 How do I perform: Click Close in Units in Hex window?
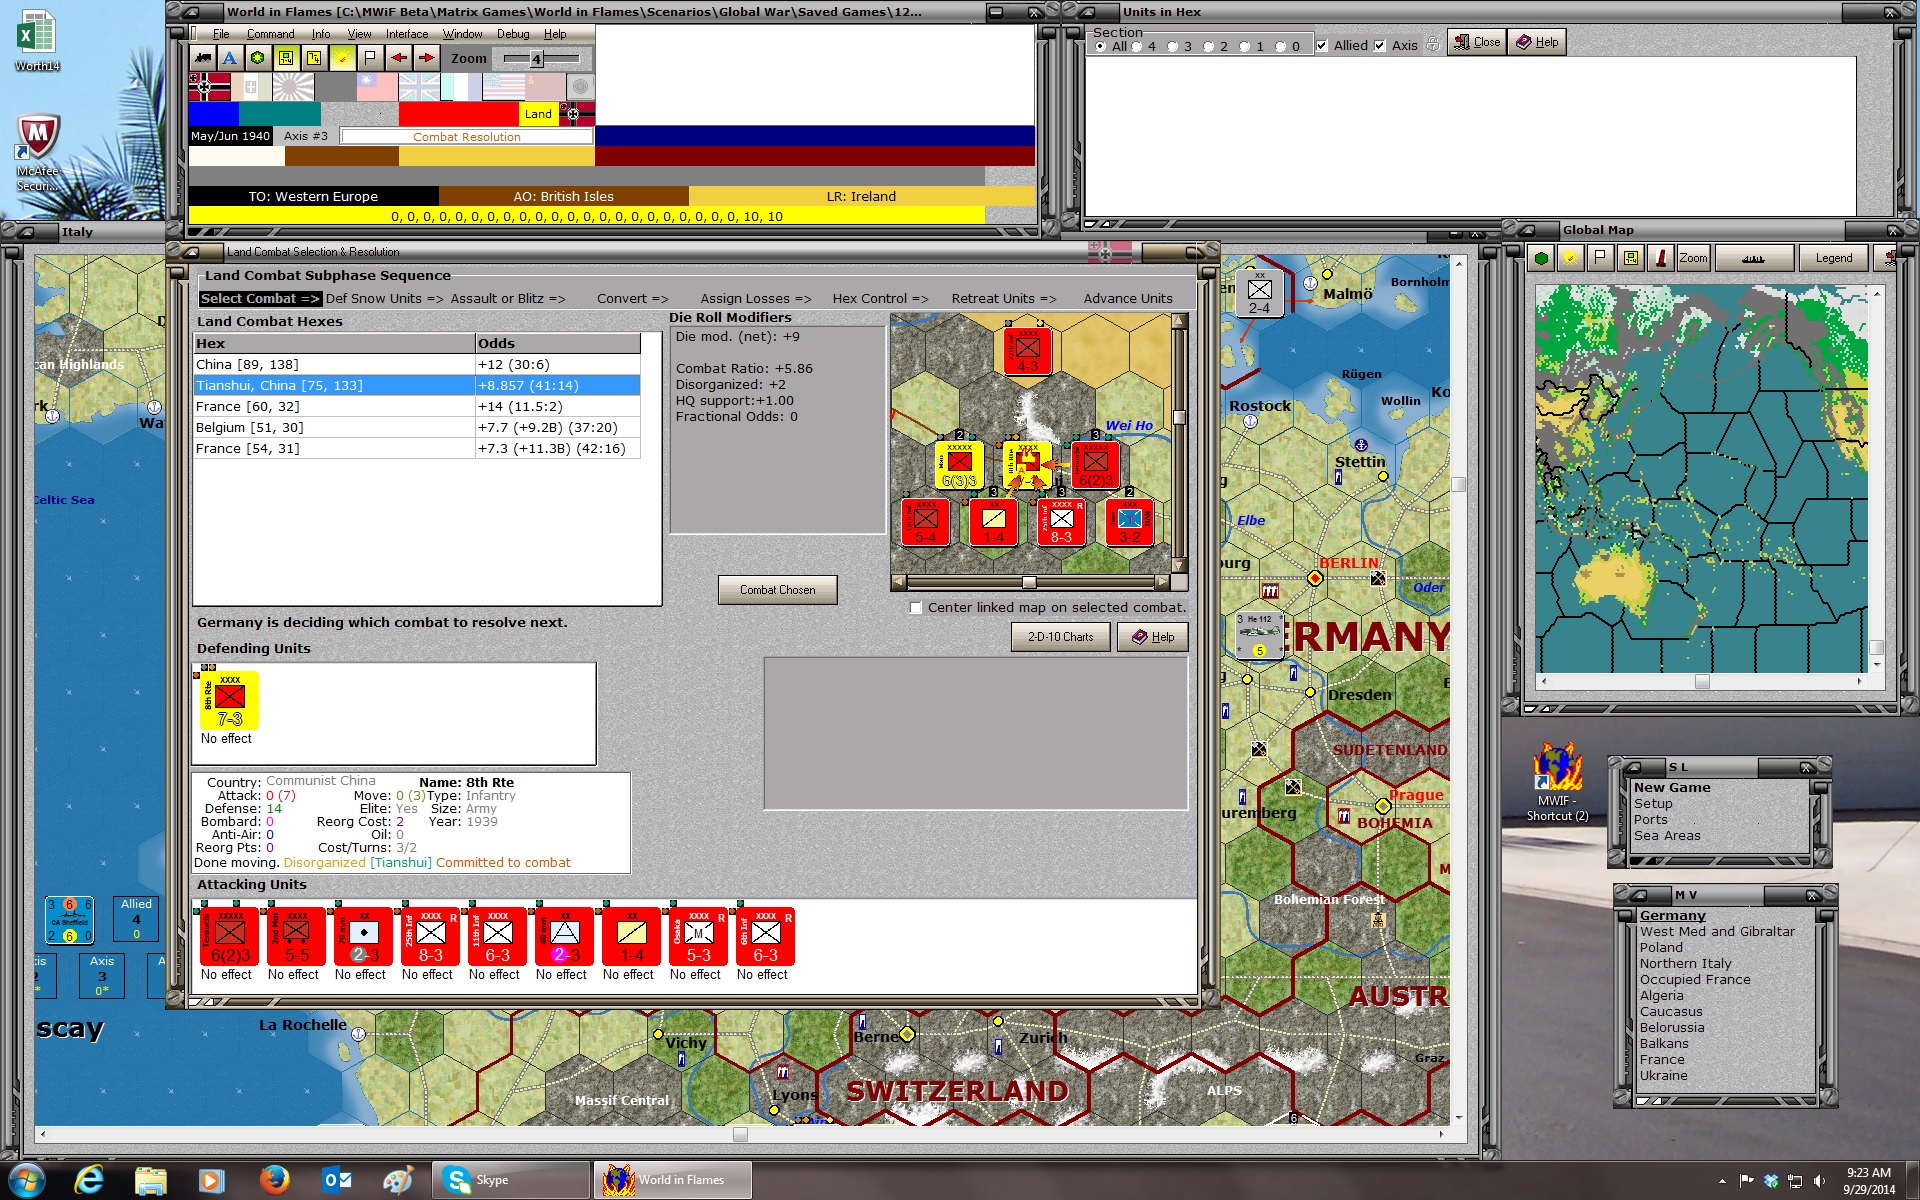pyautogui.click(x=1476, y=42)
